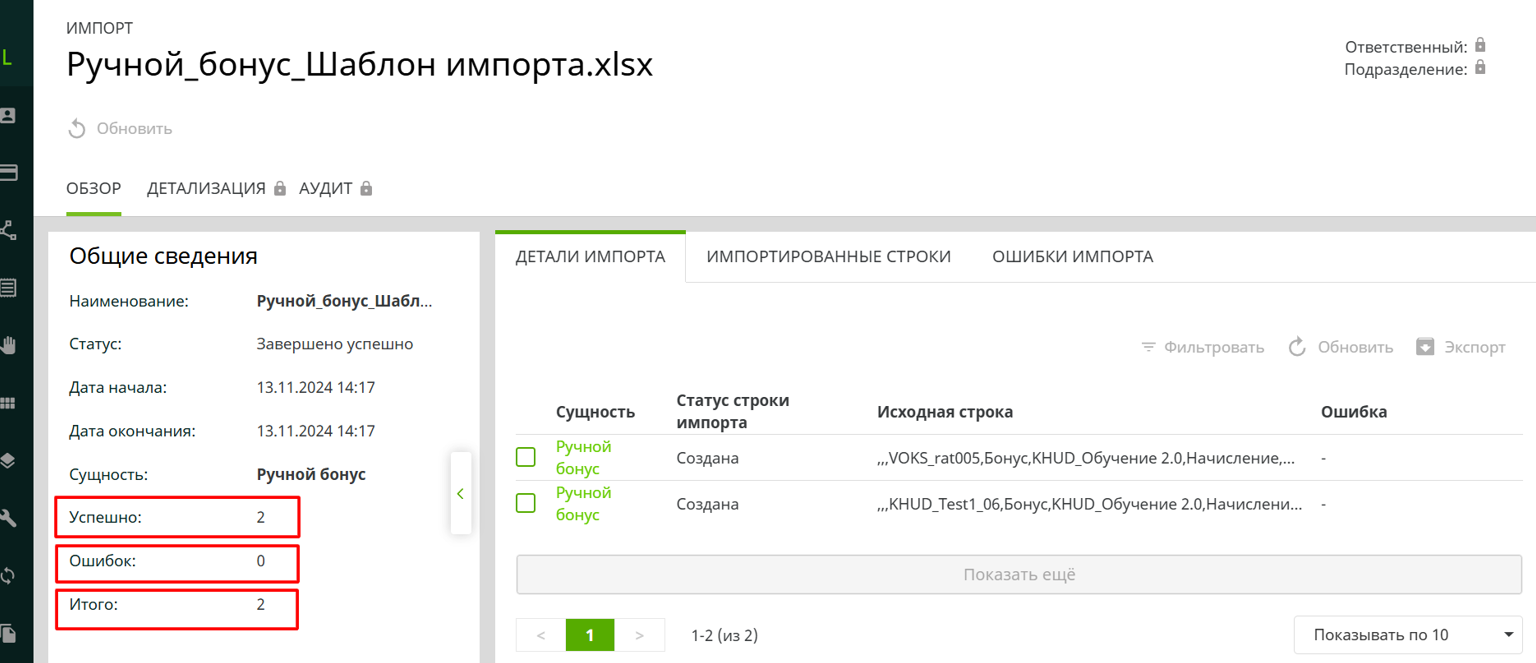Select page 1 in pagination

[590, 635]
